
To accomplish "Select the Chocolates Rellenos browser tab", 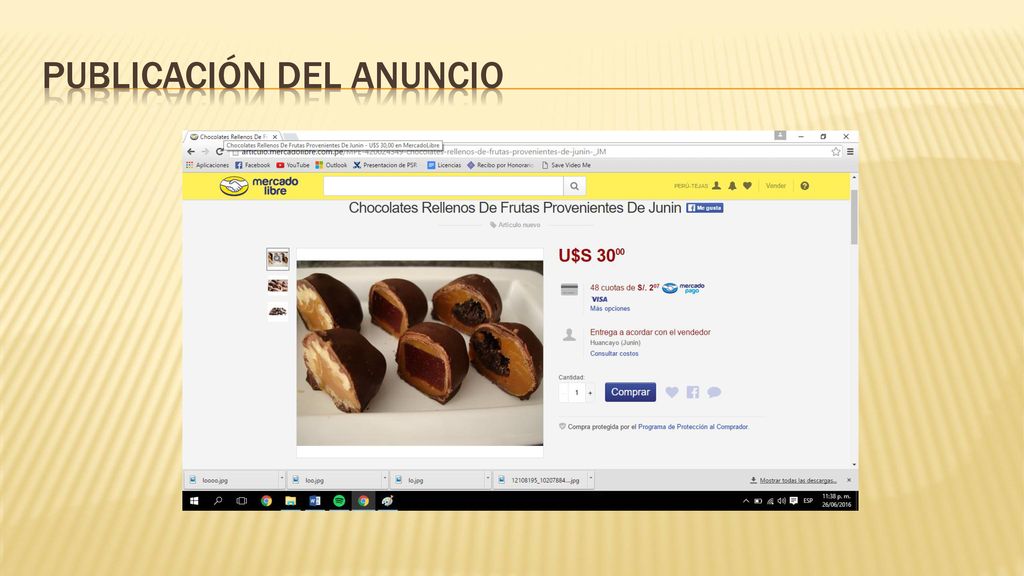I will pos(233,136).
